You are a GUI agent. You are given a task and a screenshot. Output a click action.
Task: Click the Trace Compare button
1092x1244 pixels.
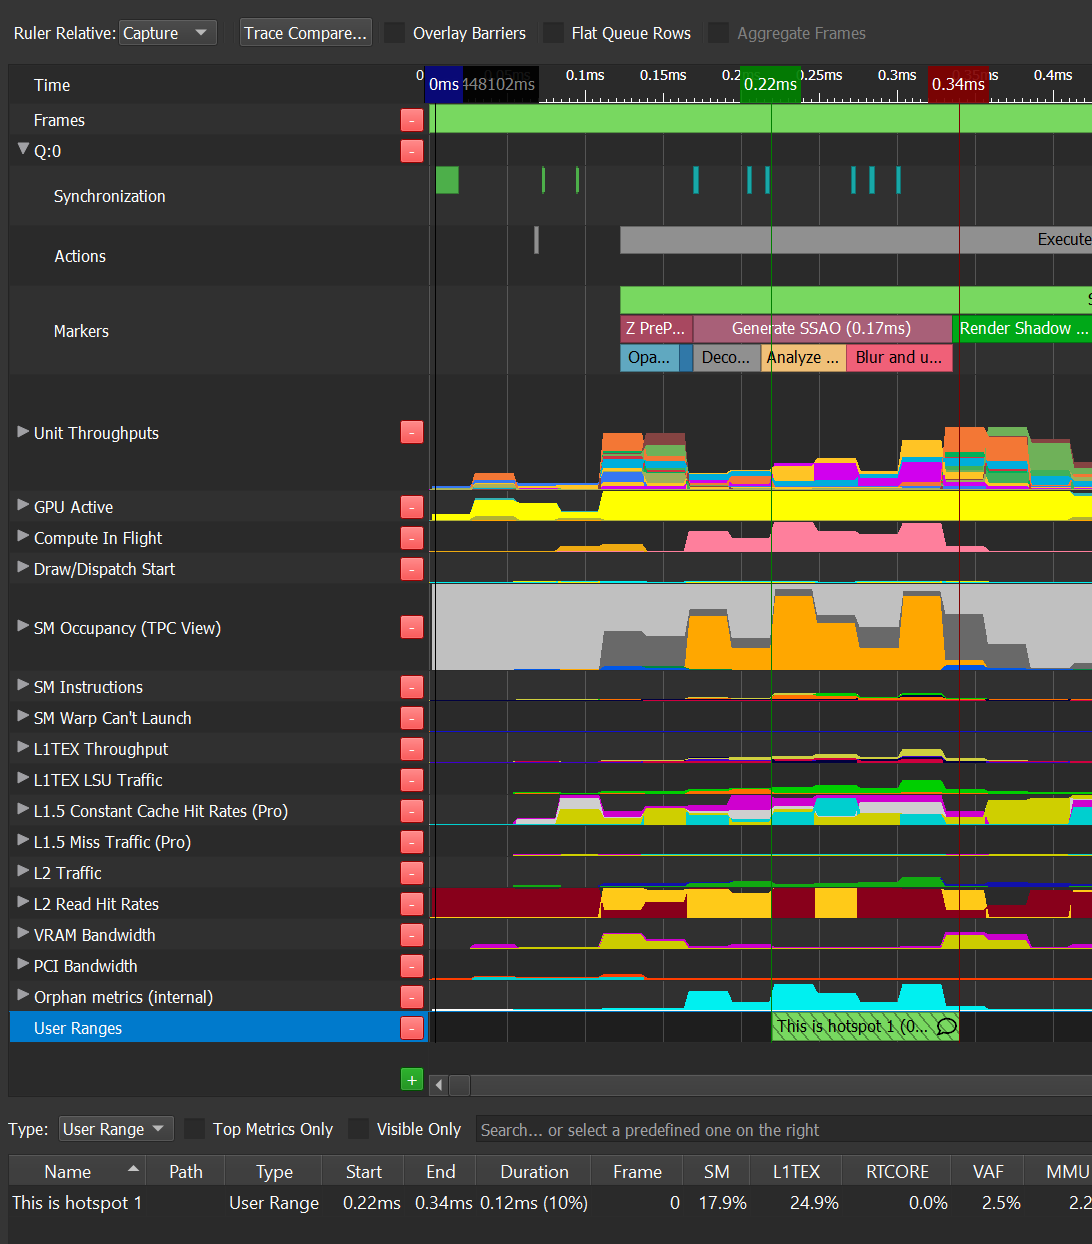(305, 33)
